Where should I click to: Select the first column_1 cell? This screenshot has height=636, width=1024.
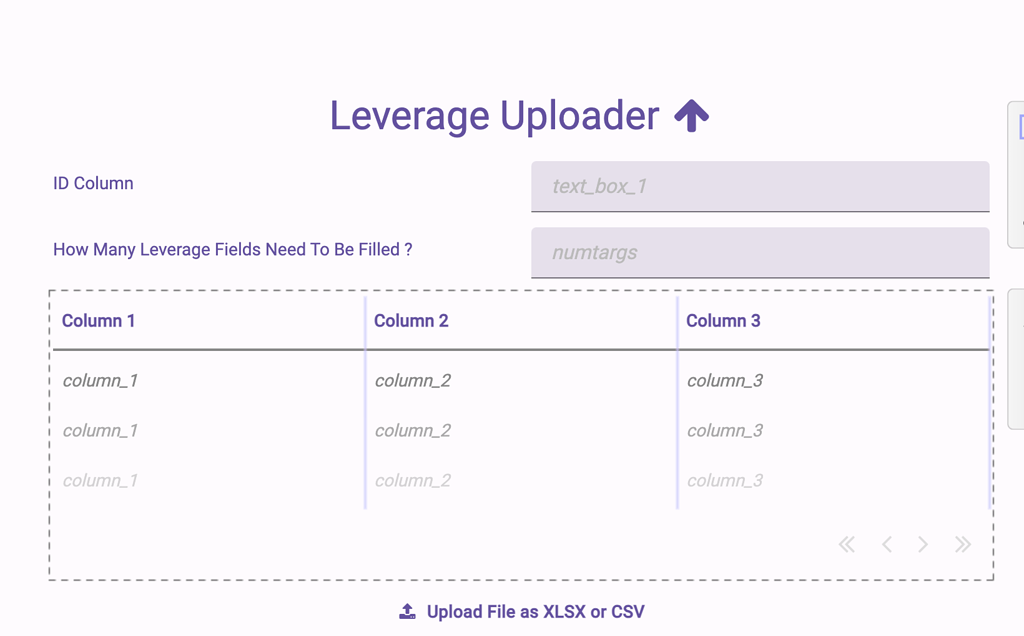point(100,380)
